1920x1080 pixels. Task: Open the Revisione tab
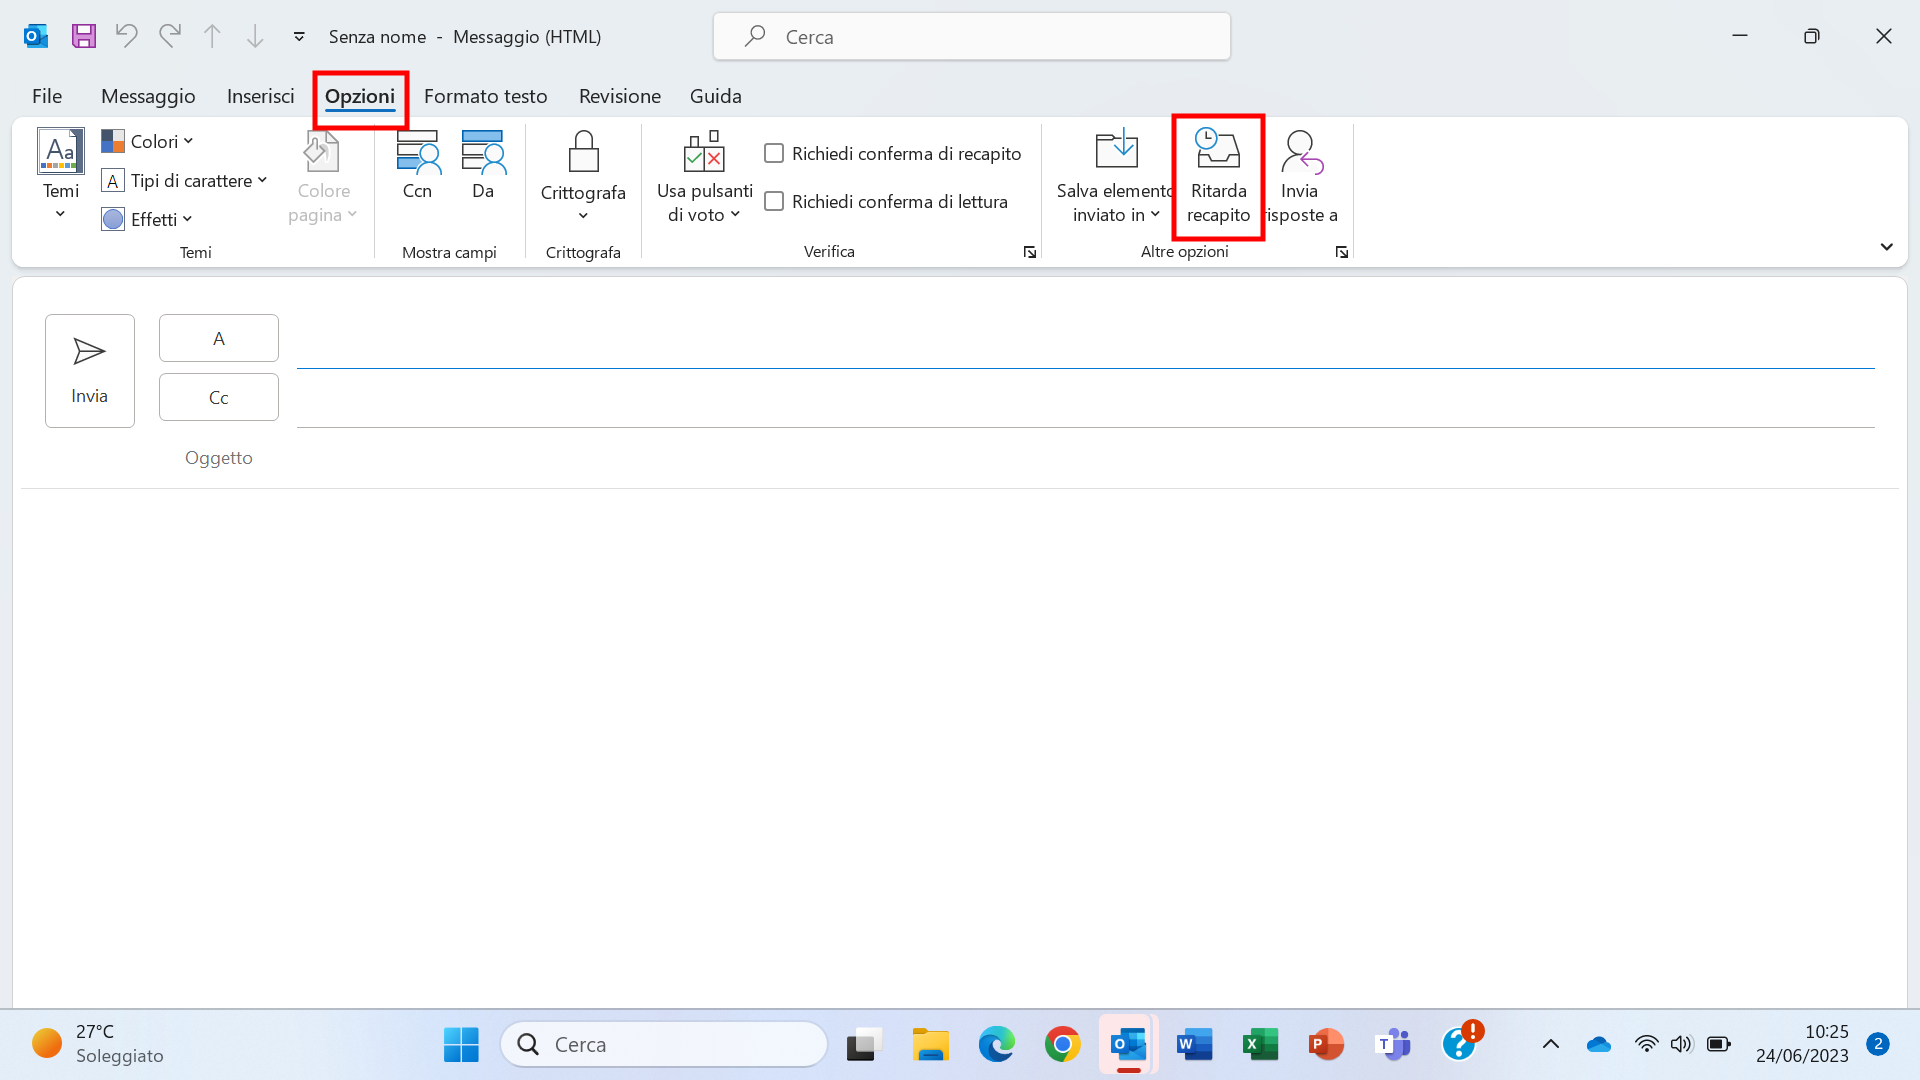(x=619, y=96)
